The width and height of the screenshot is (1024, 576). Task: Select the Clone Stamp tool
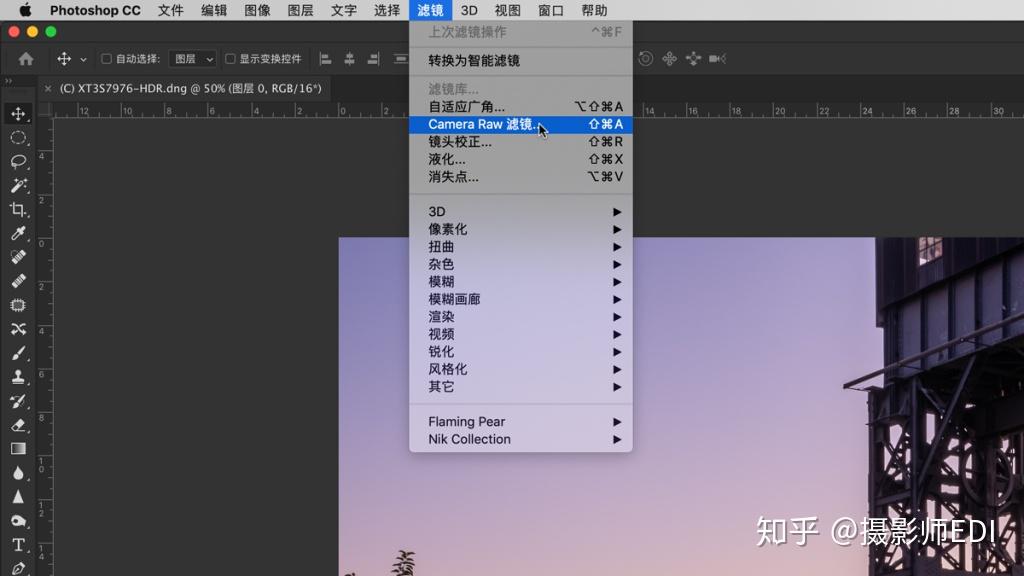coord(18,377)
